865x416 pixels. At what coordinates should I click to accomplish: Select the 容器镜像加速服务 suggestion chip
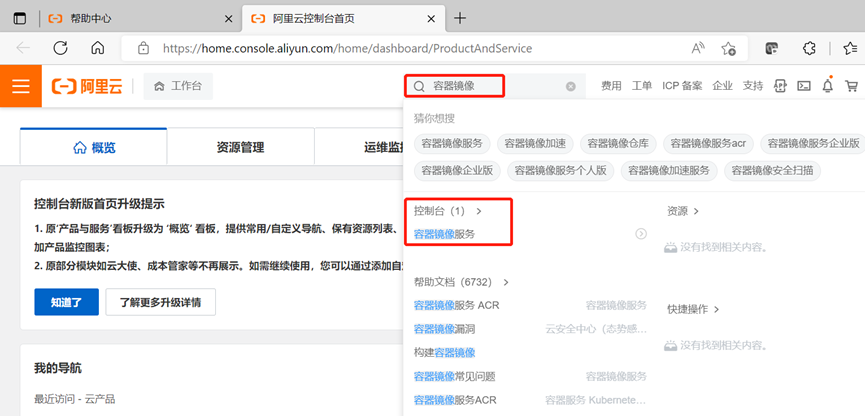(669, 170)
